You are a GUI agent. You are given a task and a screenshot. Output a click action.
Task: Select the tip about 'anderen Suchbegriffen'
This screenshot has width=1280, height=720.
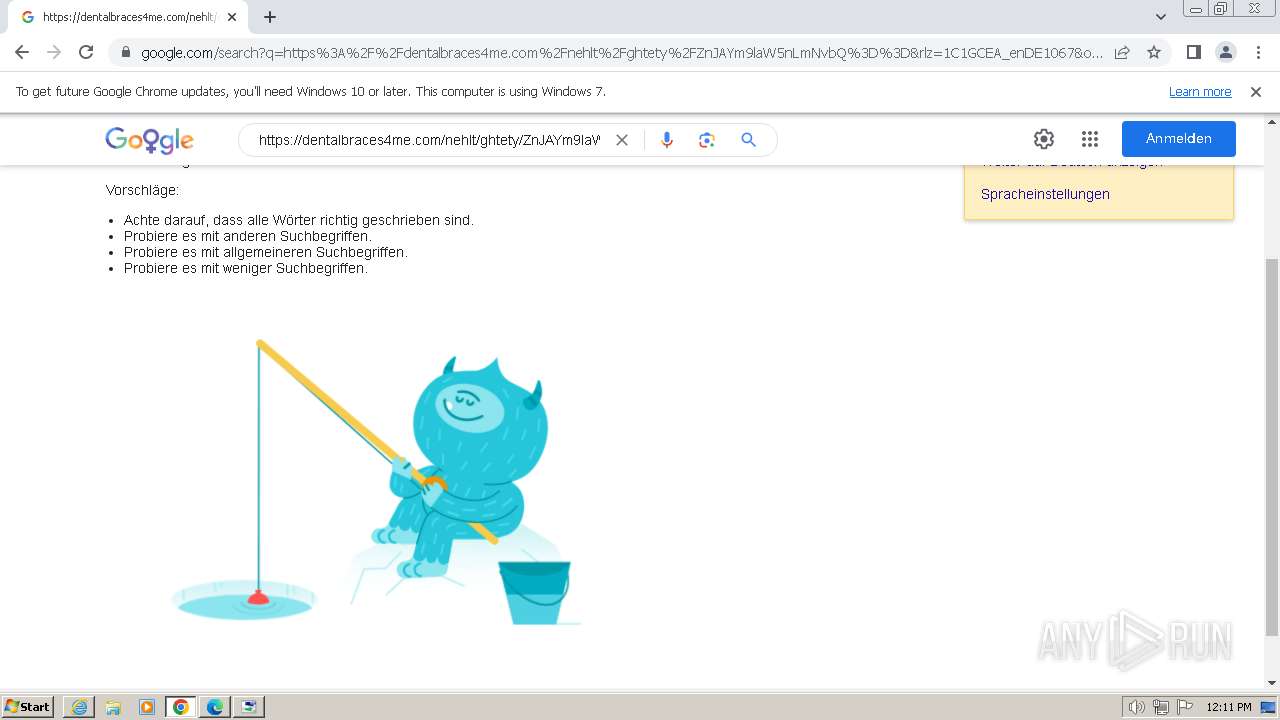247,236
